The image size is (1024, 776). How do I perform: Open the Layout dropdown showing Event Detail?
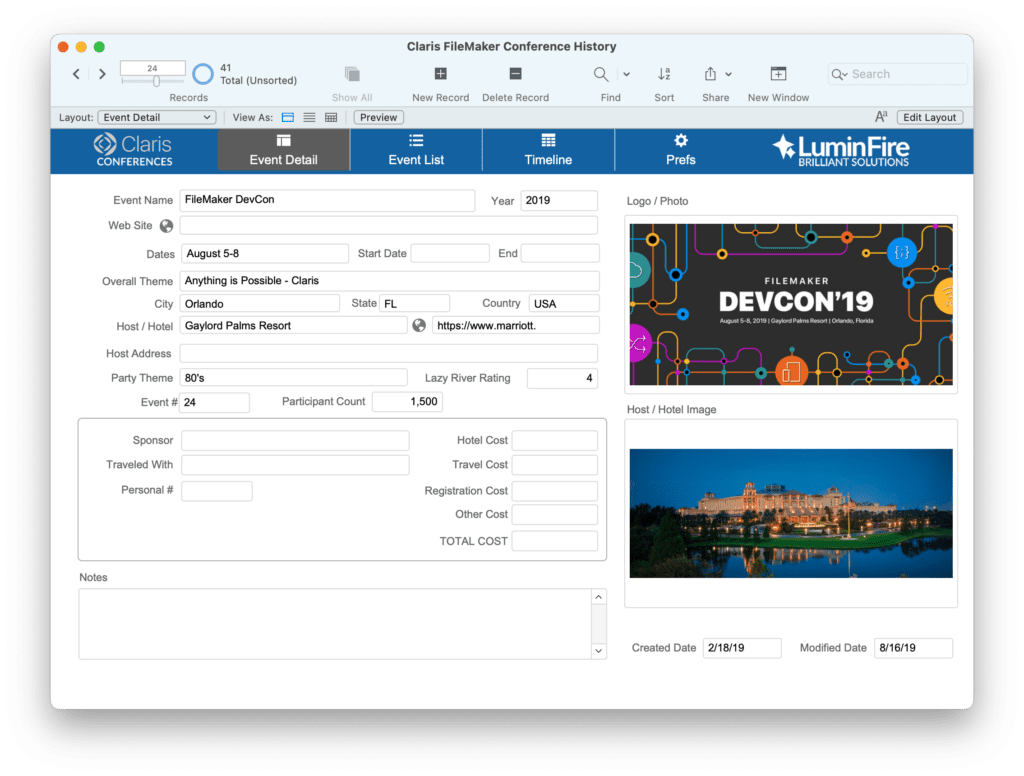(157, 117)
